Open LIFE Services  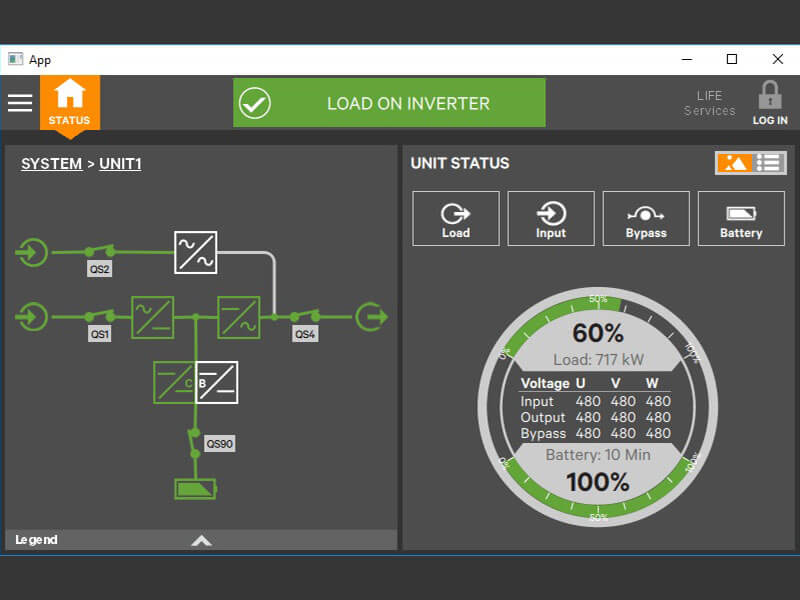(x=709, y=103)
